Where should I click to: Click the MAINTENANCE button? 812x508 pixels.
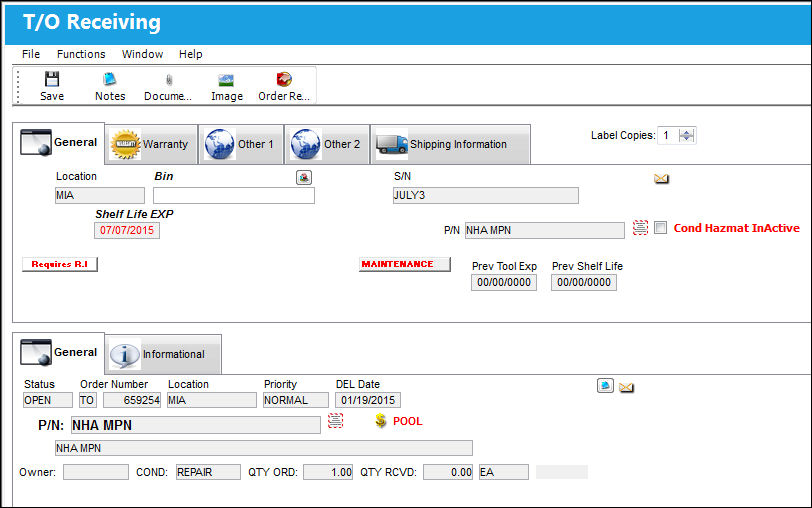pos(404,264)
